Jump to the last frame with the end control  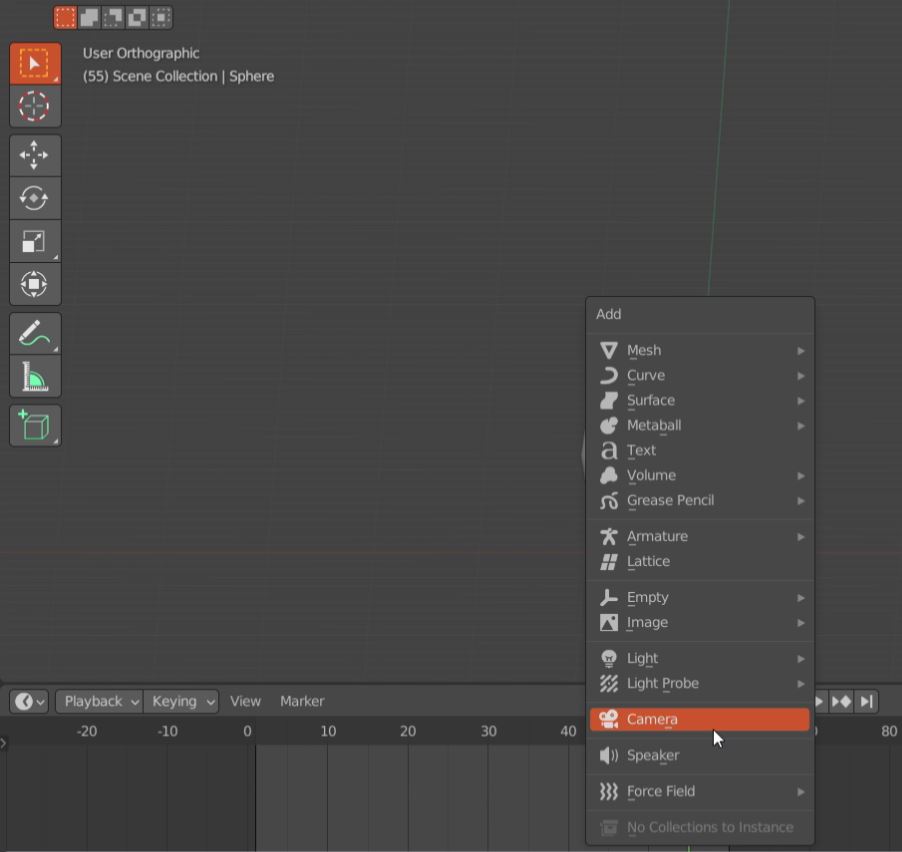pyautogui.click(x=866, y=701)
